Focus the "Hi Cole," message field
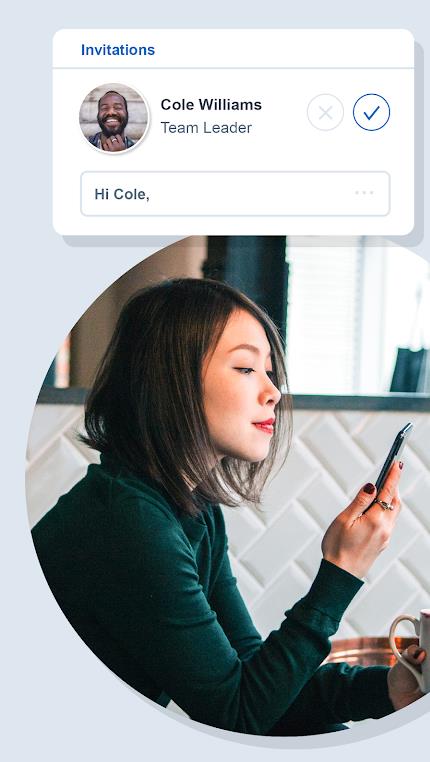Image resolution: width=430 pixels, height=762 pixels. point(235,193)
